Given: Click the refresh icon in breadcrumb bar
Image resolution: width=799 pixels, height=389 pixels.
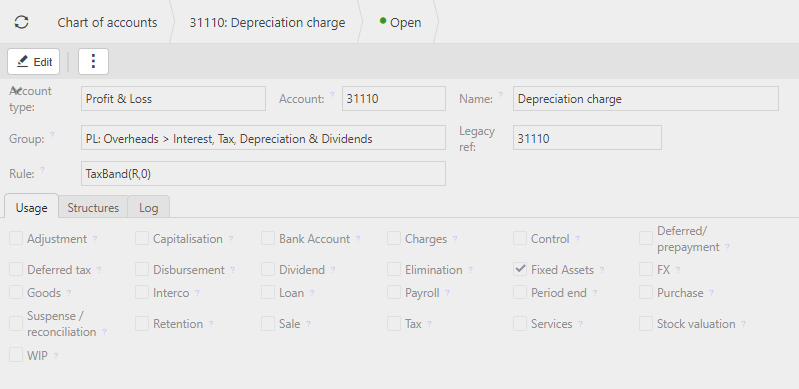Looking at the screenshot, I should pos(21,22).
